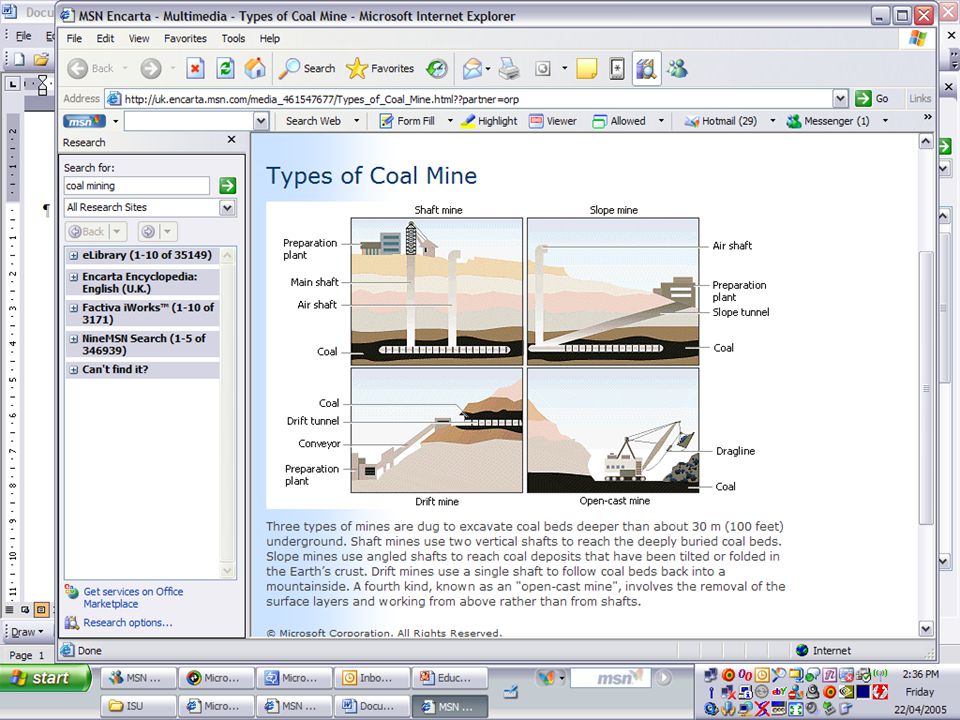Image resolution: width=960 pixels, height=720 pixels.
Task: Open the Windows Start menu
Action: point(44,678)
